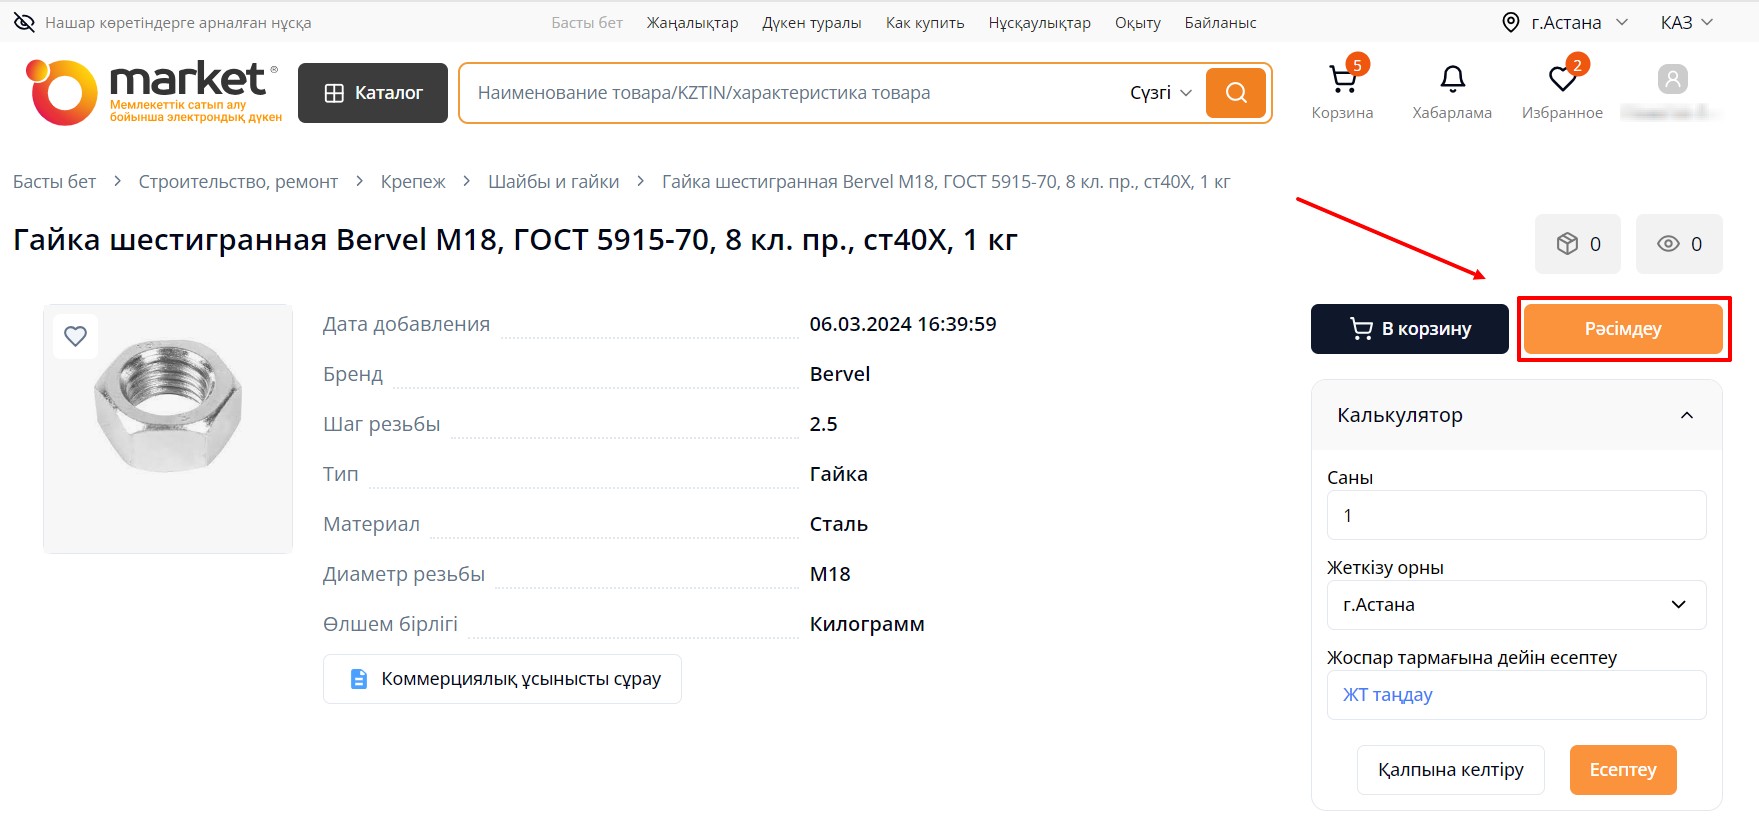Viewport: 1759px width, 838px height.
Task: Click the orange search magnifier button
Action: click(x=1236, y=93)
